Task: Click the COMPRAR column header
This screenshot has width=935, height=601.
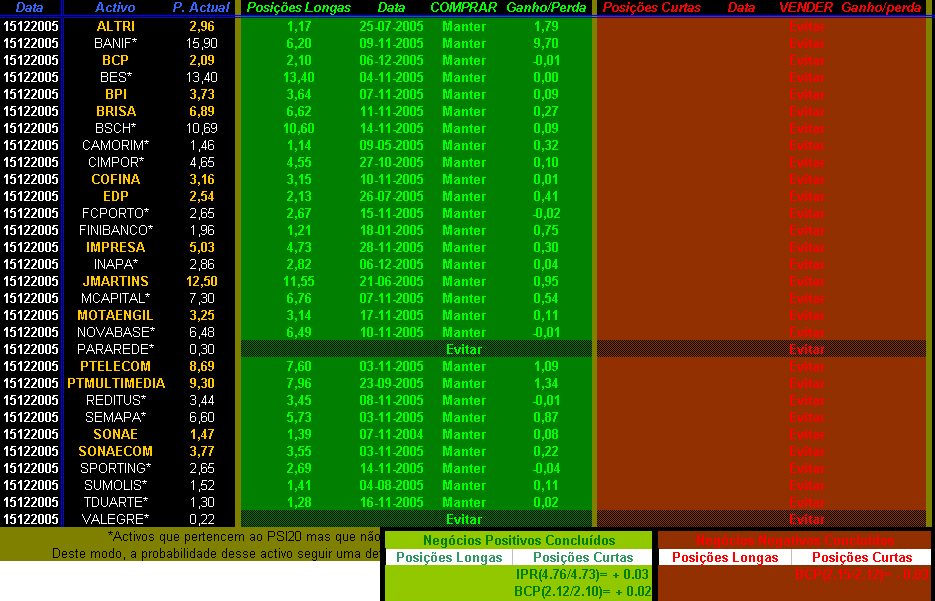Action: tap(463, 8)
